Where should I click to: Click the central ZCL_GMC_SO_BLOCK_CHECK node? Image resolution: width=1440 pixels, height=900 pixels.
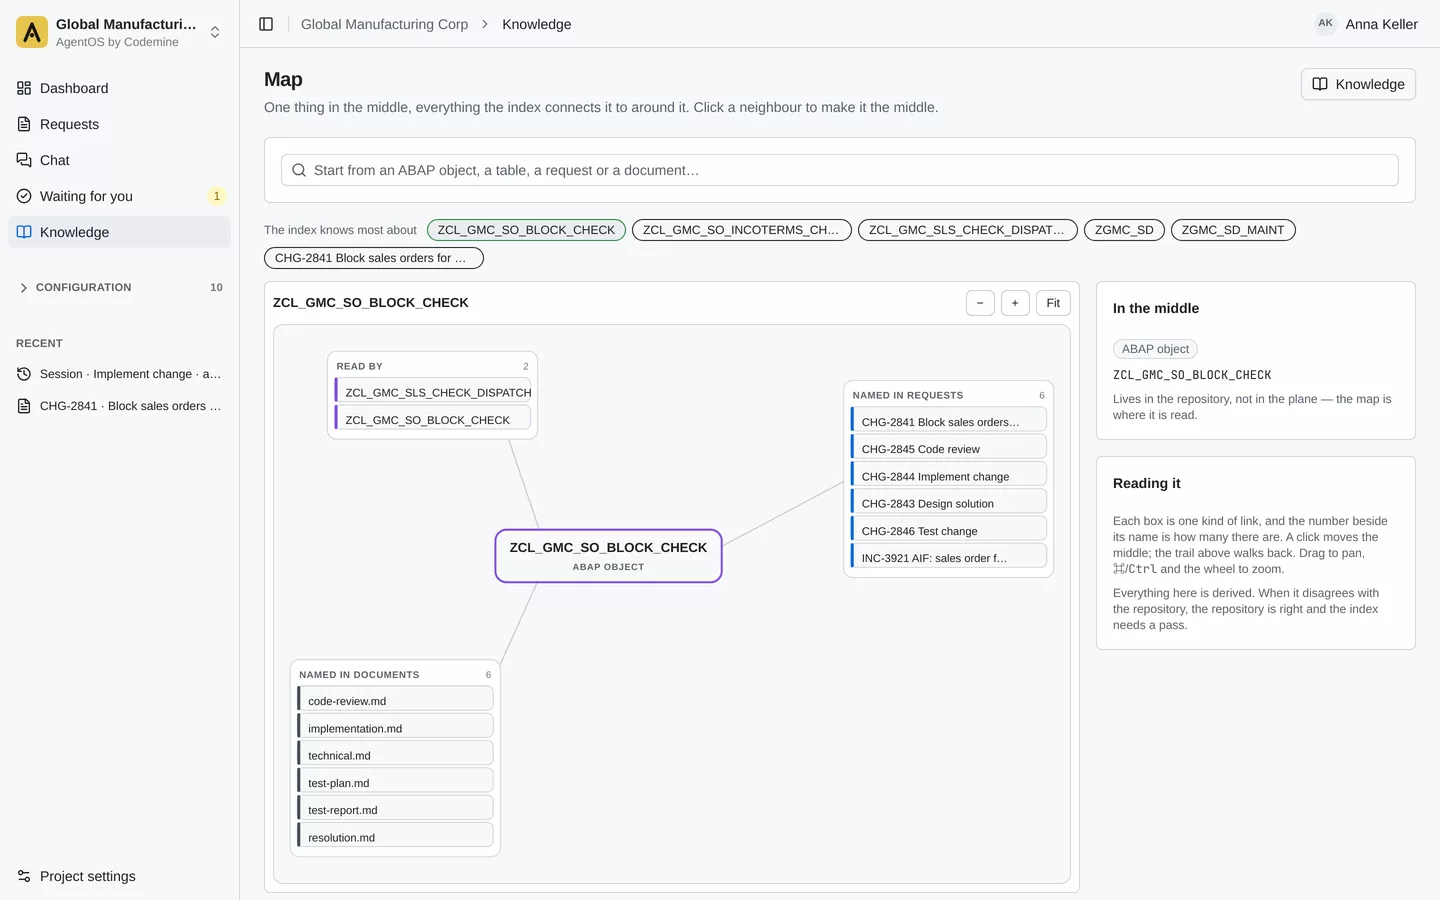(608, 556)
